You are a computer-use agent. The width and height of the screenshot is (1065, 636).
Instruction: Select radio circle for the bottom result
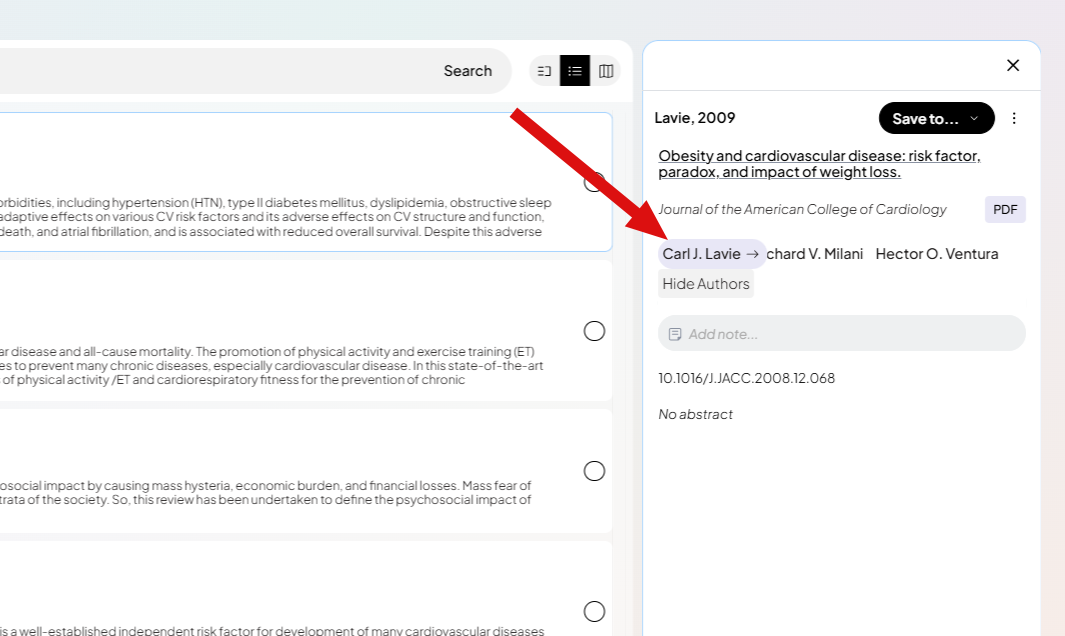[594, 611]
